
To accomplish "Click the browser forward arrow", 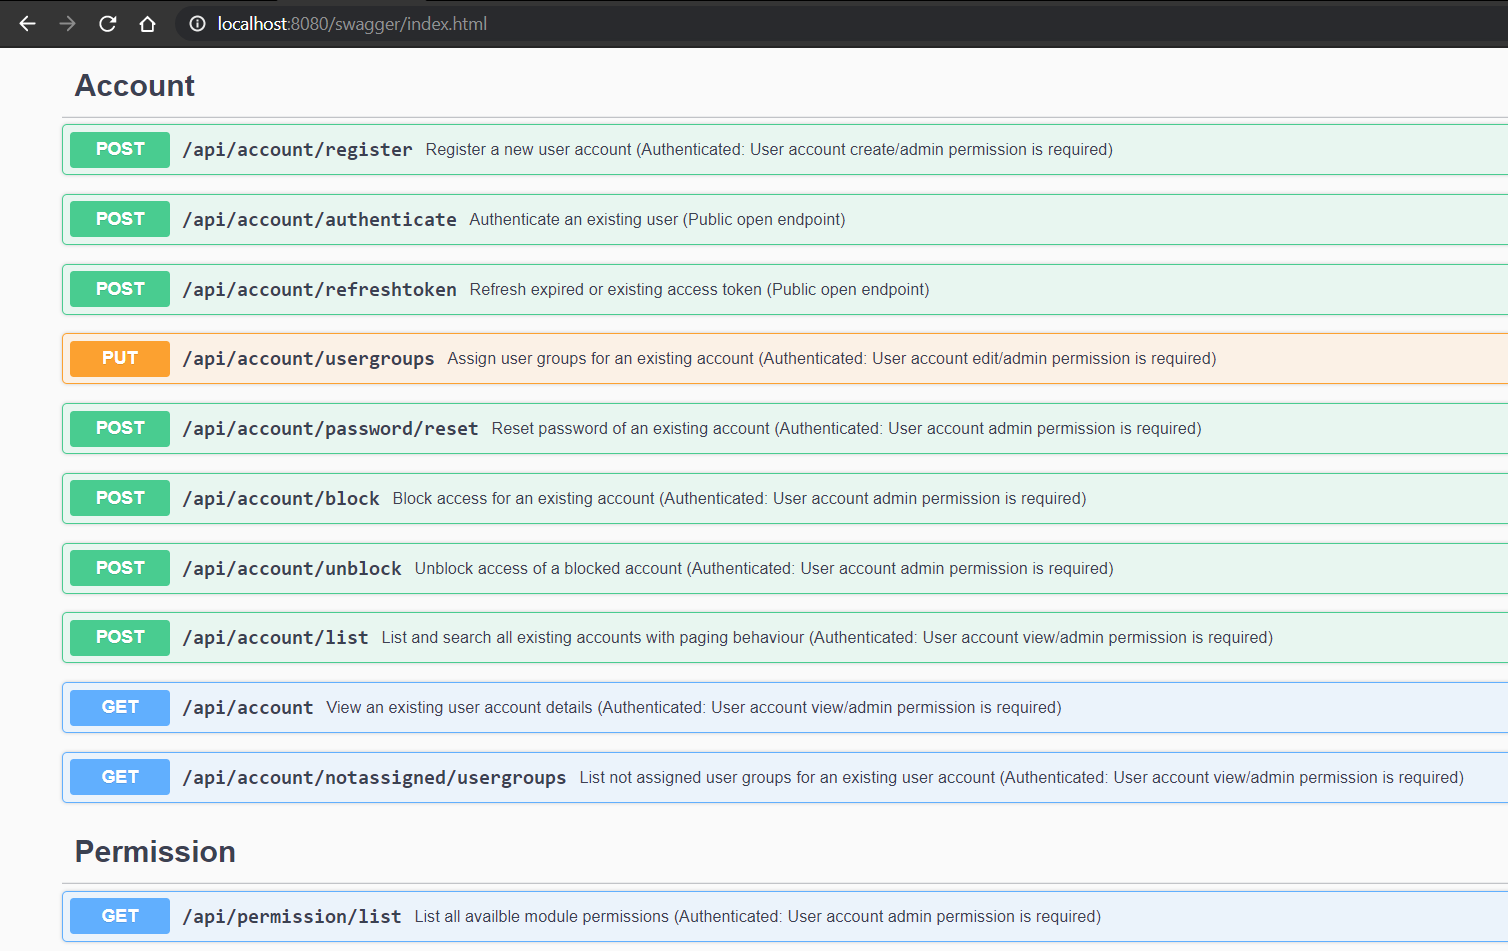I will click(x=67, y=23).
